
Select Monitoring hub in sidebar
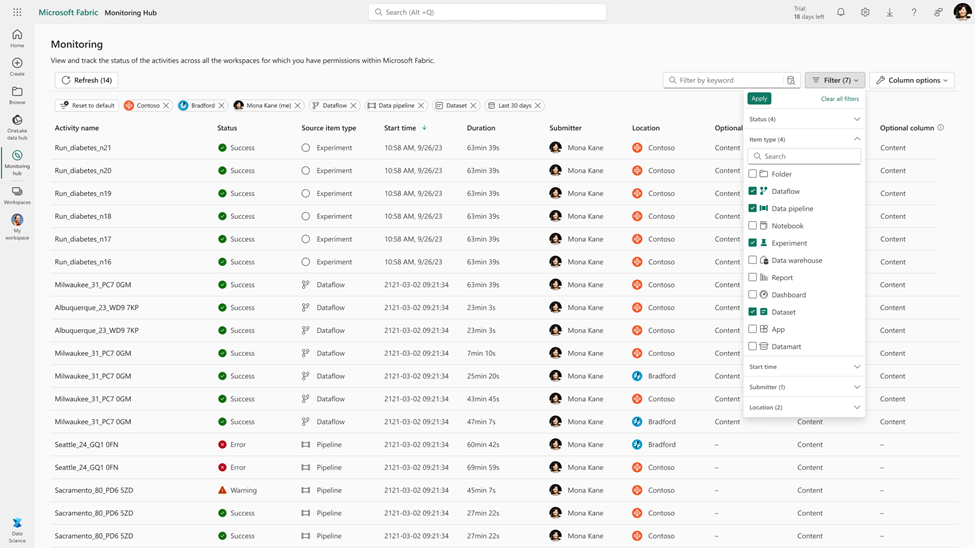17,162
